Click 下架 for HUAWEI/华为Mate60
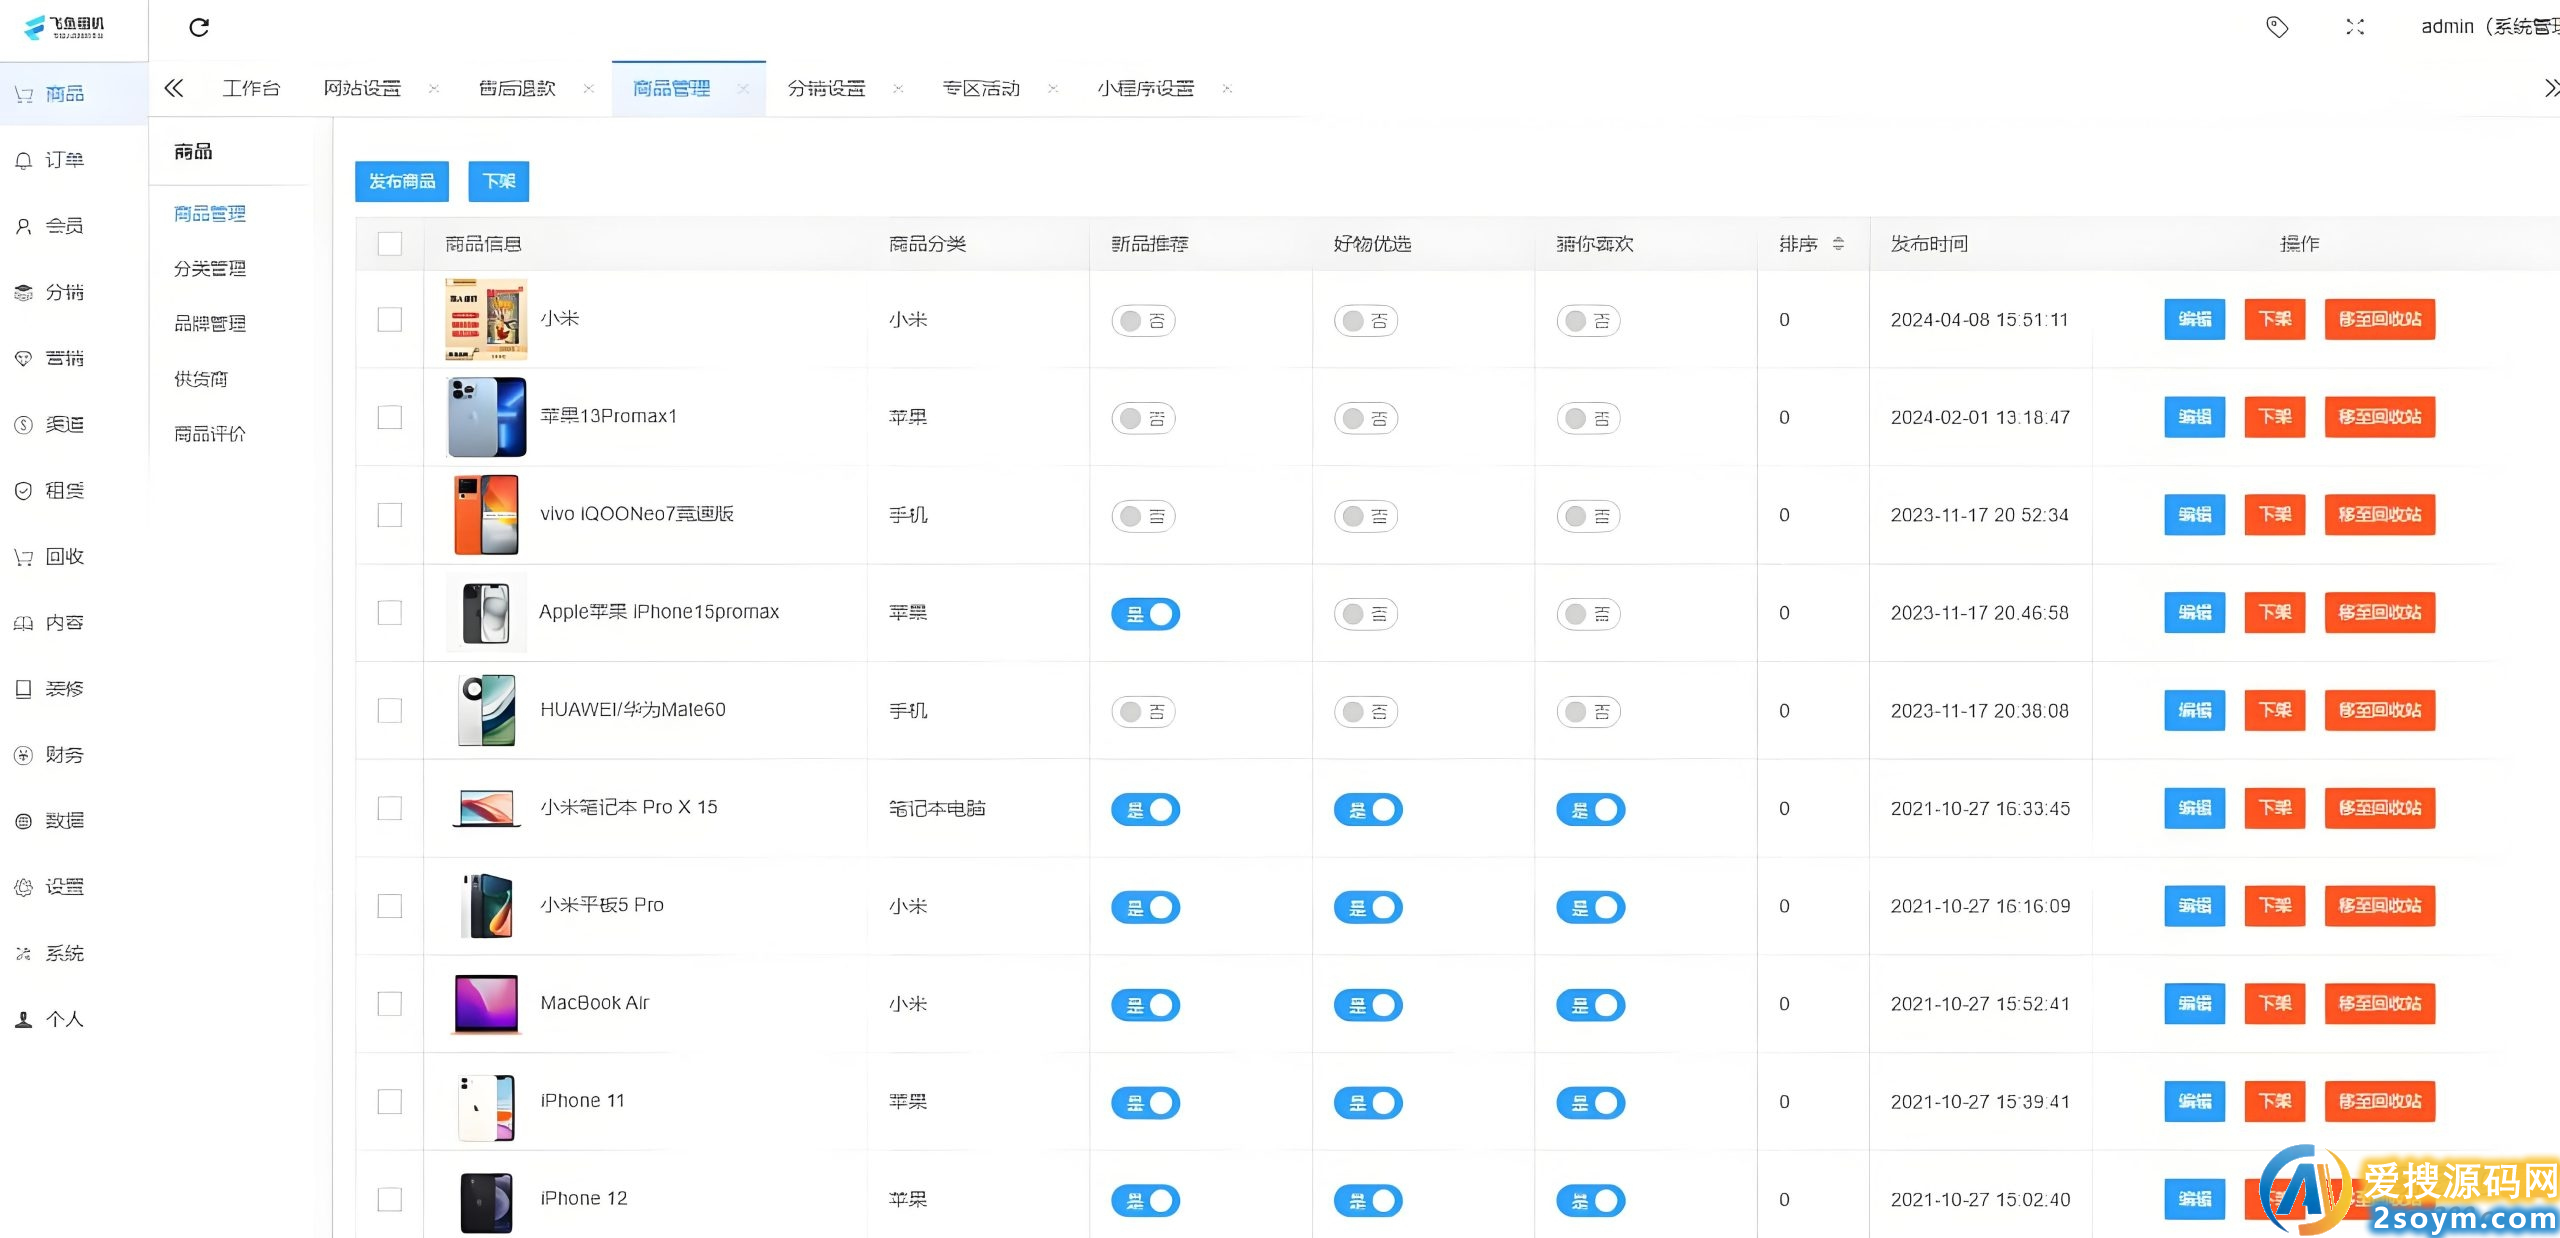 2275,710
